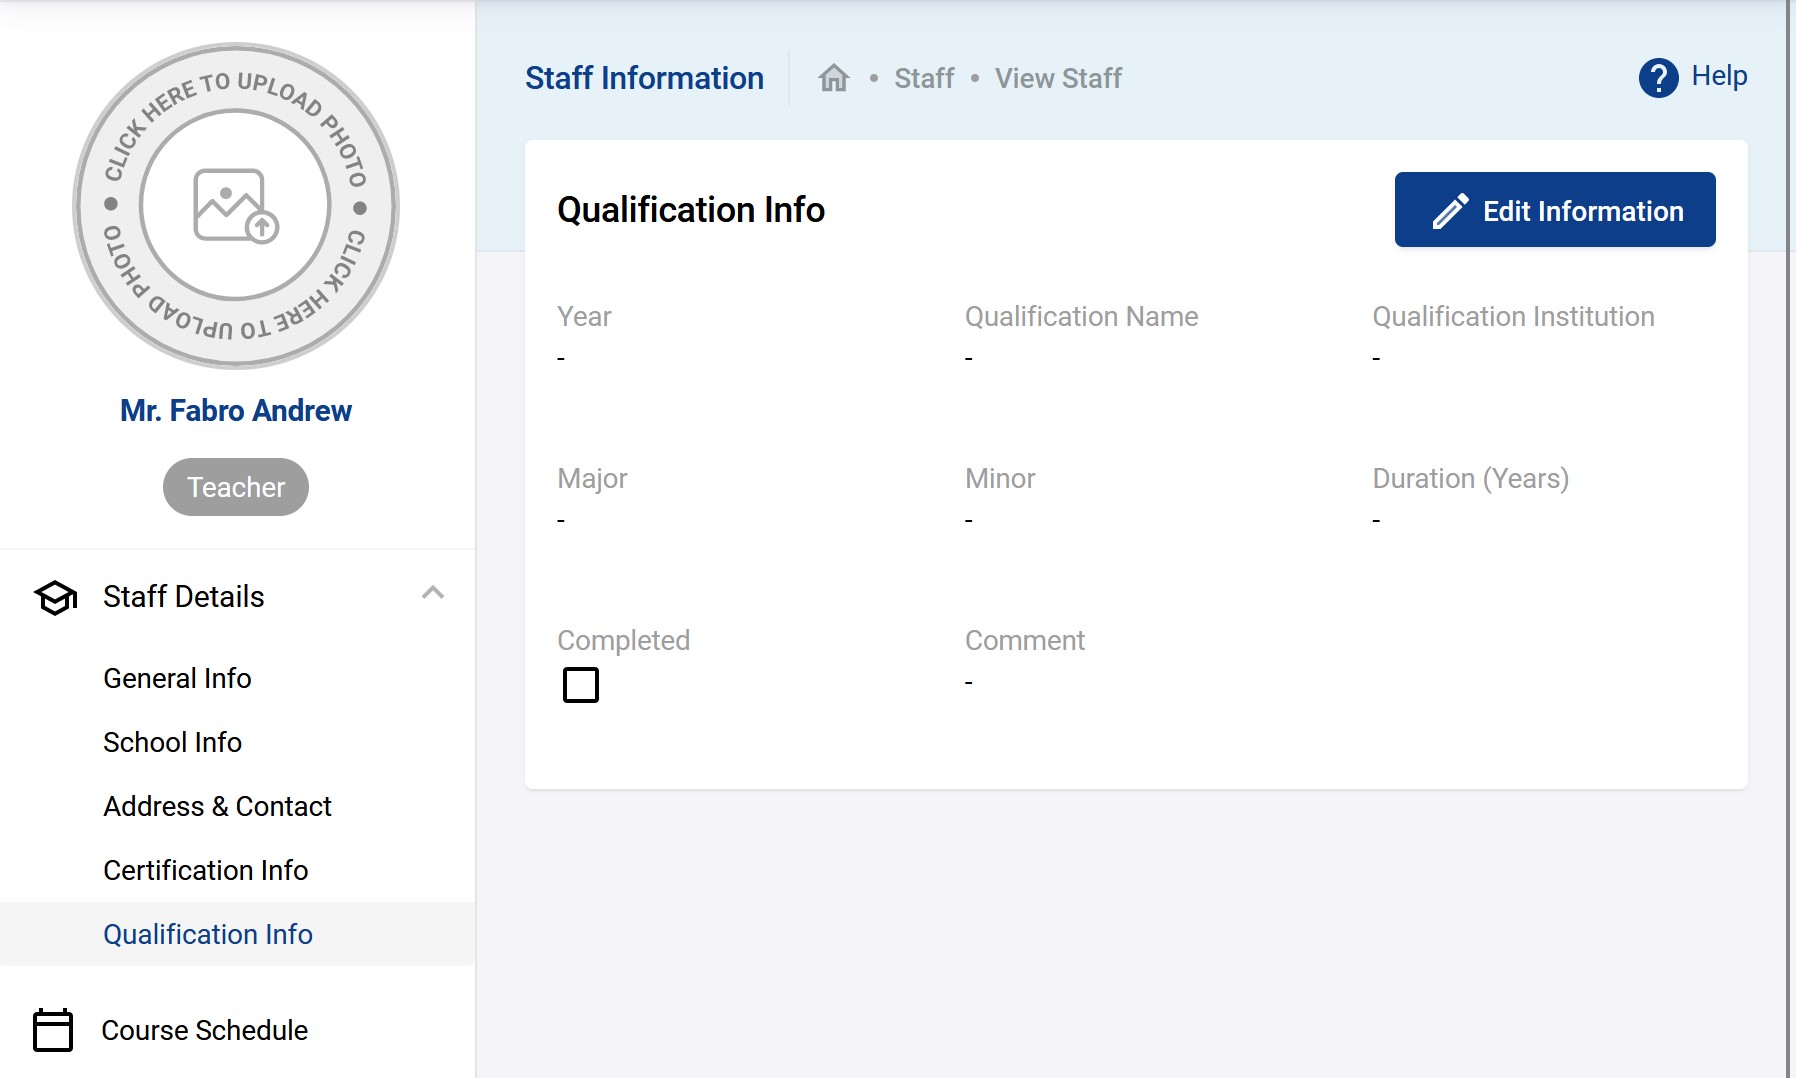Click the upload photo image icon
Screen dimensions: 1796x1078
tap(236, 205)
